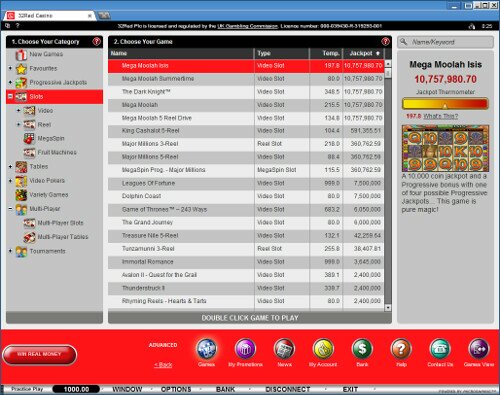Viewport: 500px width, 395px height.
Task: Switch to Games View icon
Action: pyautogui.click(x=479, y=349)
